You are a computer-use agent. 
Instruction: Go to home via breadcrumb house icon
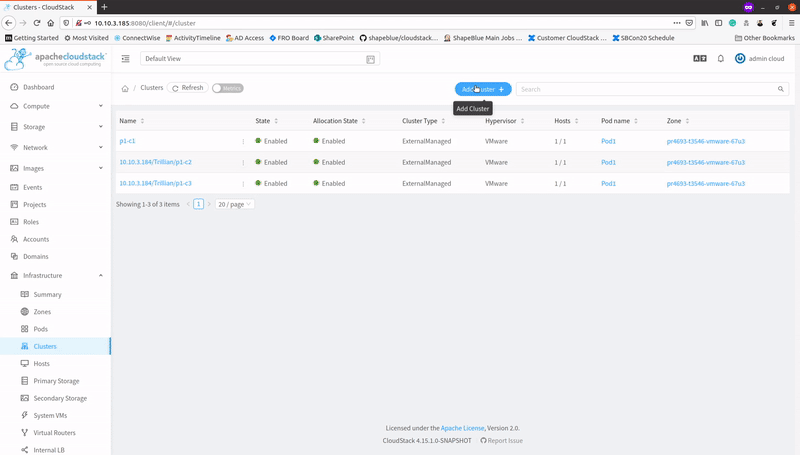(x=125, y=88)
